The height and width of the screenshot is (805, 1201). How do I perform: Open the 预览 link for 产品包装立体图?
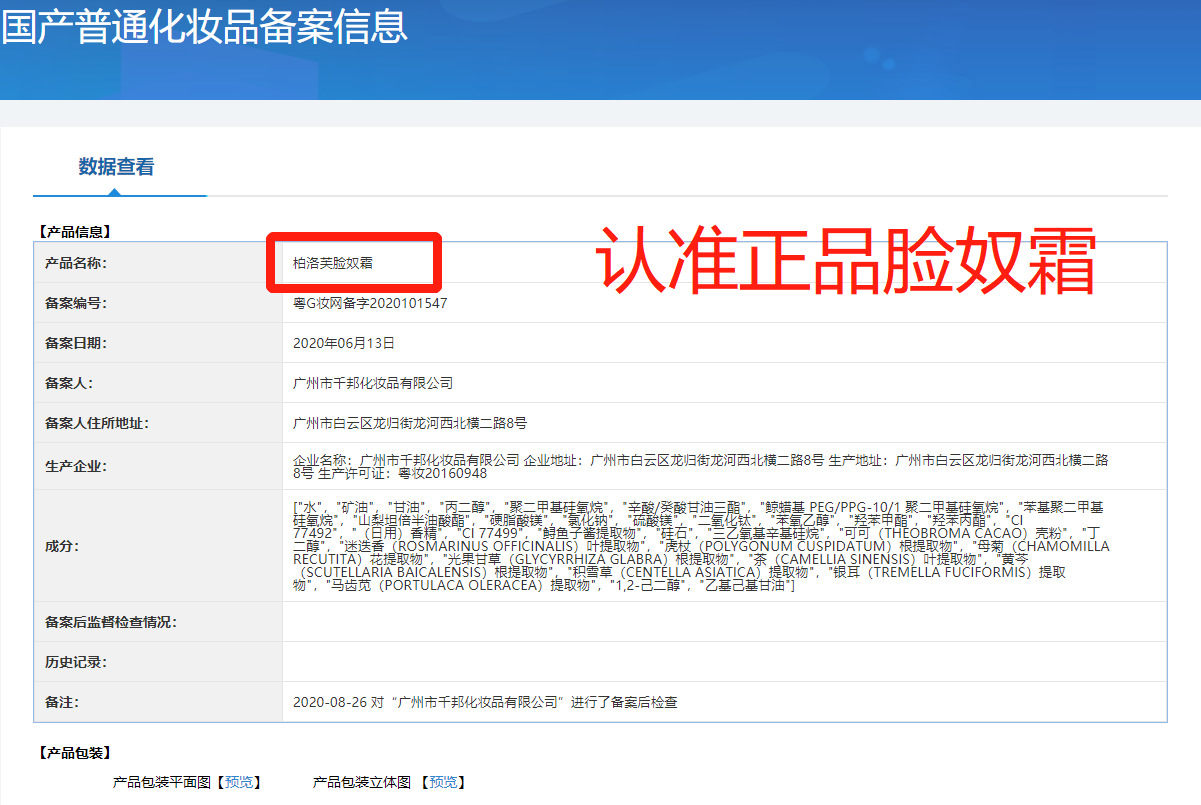click(443, 782)
